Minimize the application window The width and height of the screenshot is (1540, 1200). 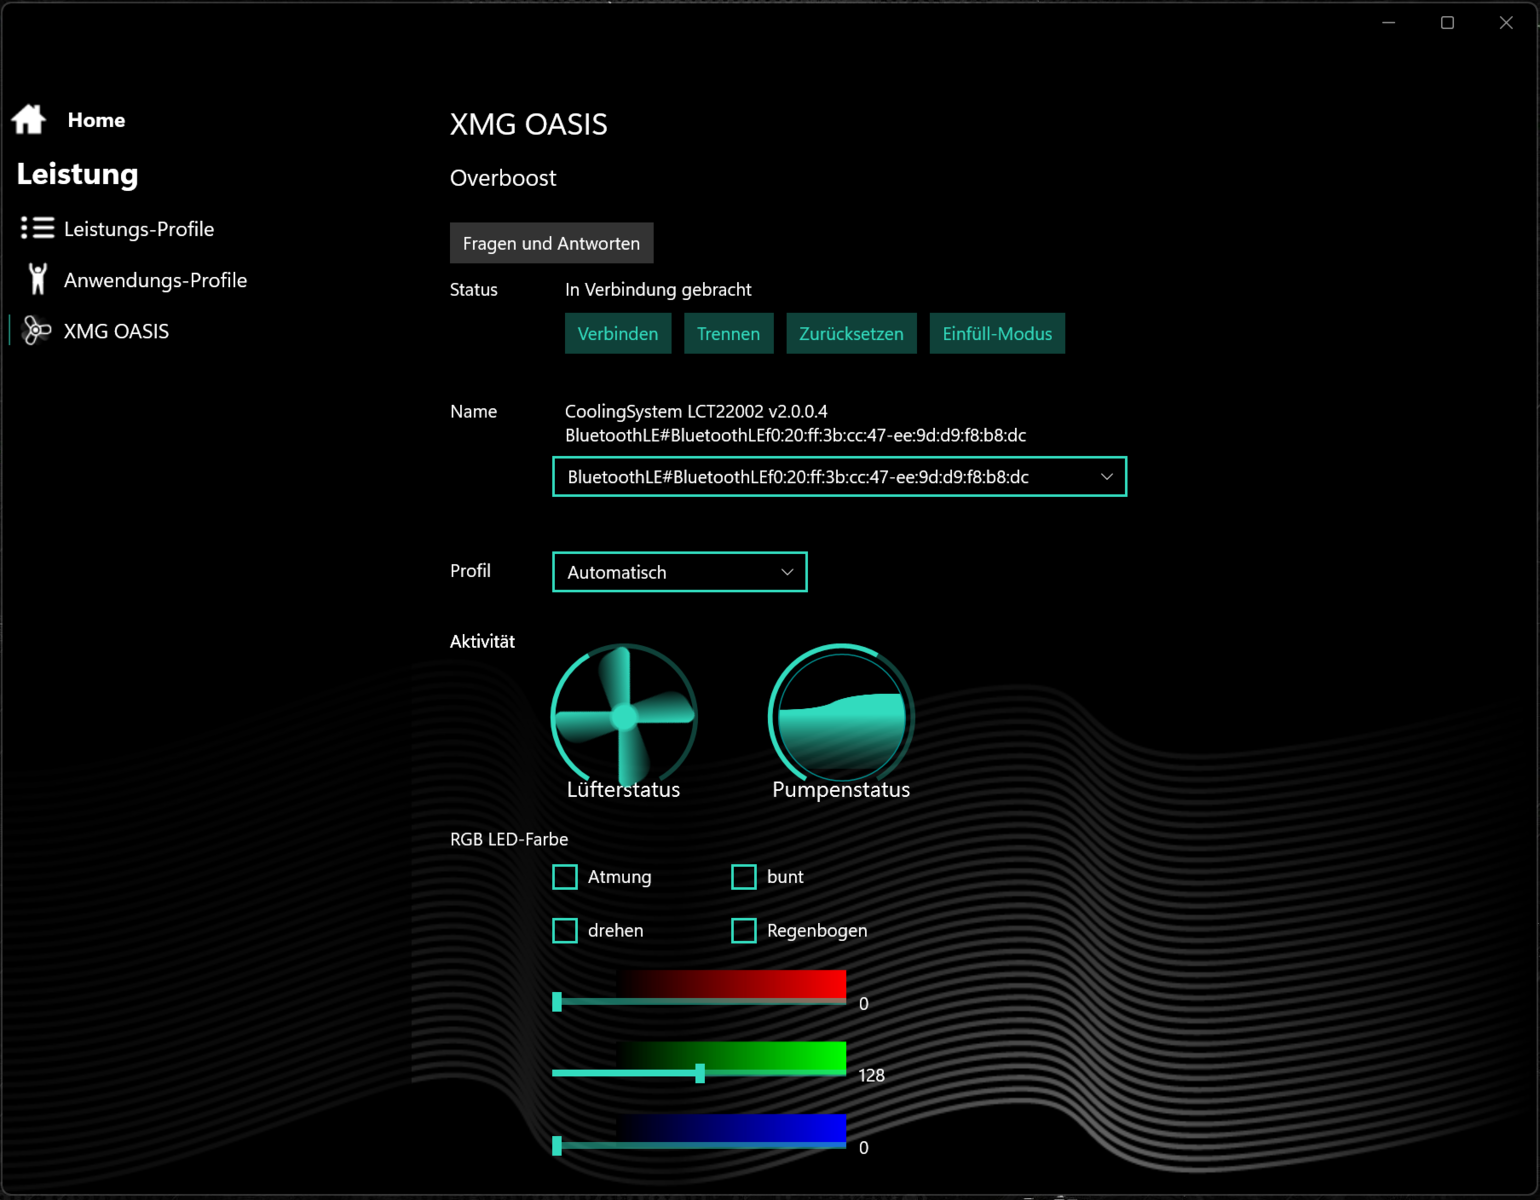1389,22
